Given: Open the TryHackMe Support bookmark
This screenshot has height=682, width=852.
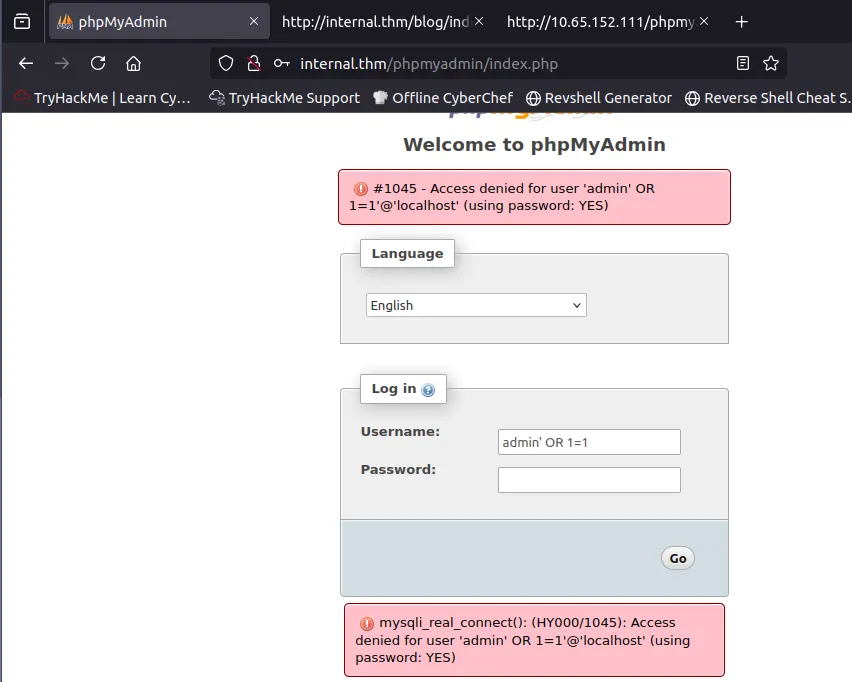Looking at the screenshot, I should (284, 98).
